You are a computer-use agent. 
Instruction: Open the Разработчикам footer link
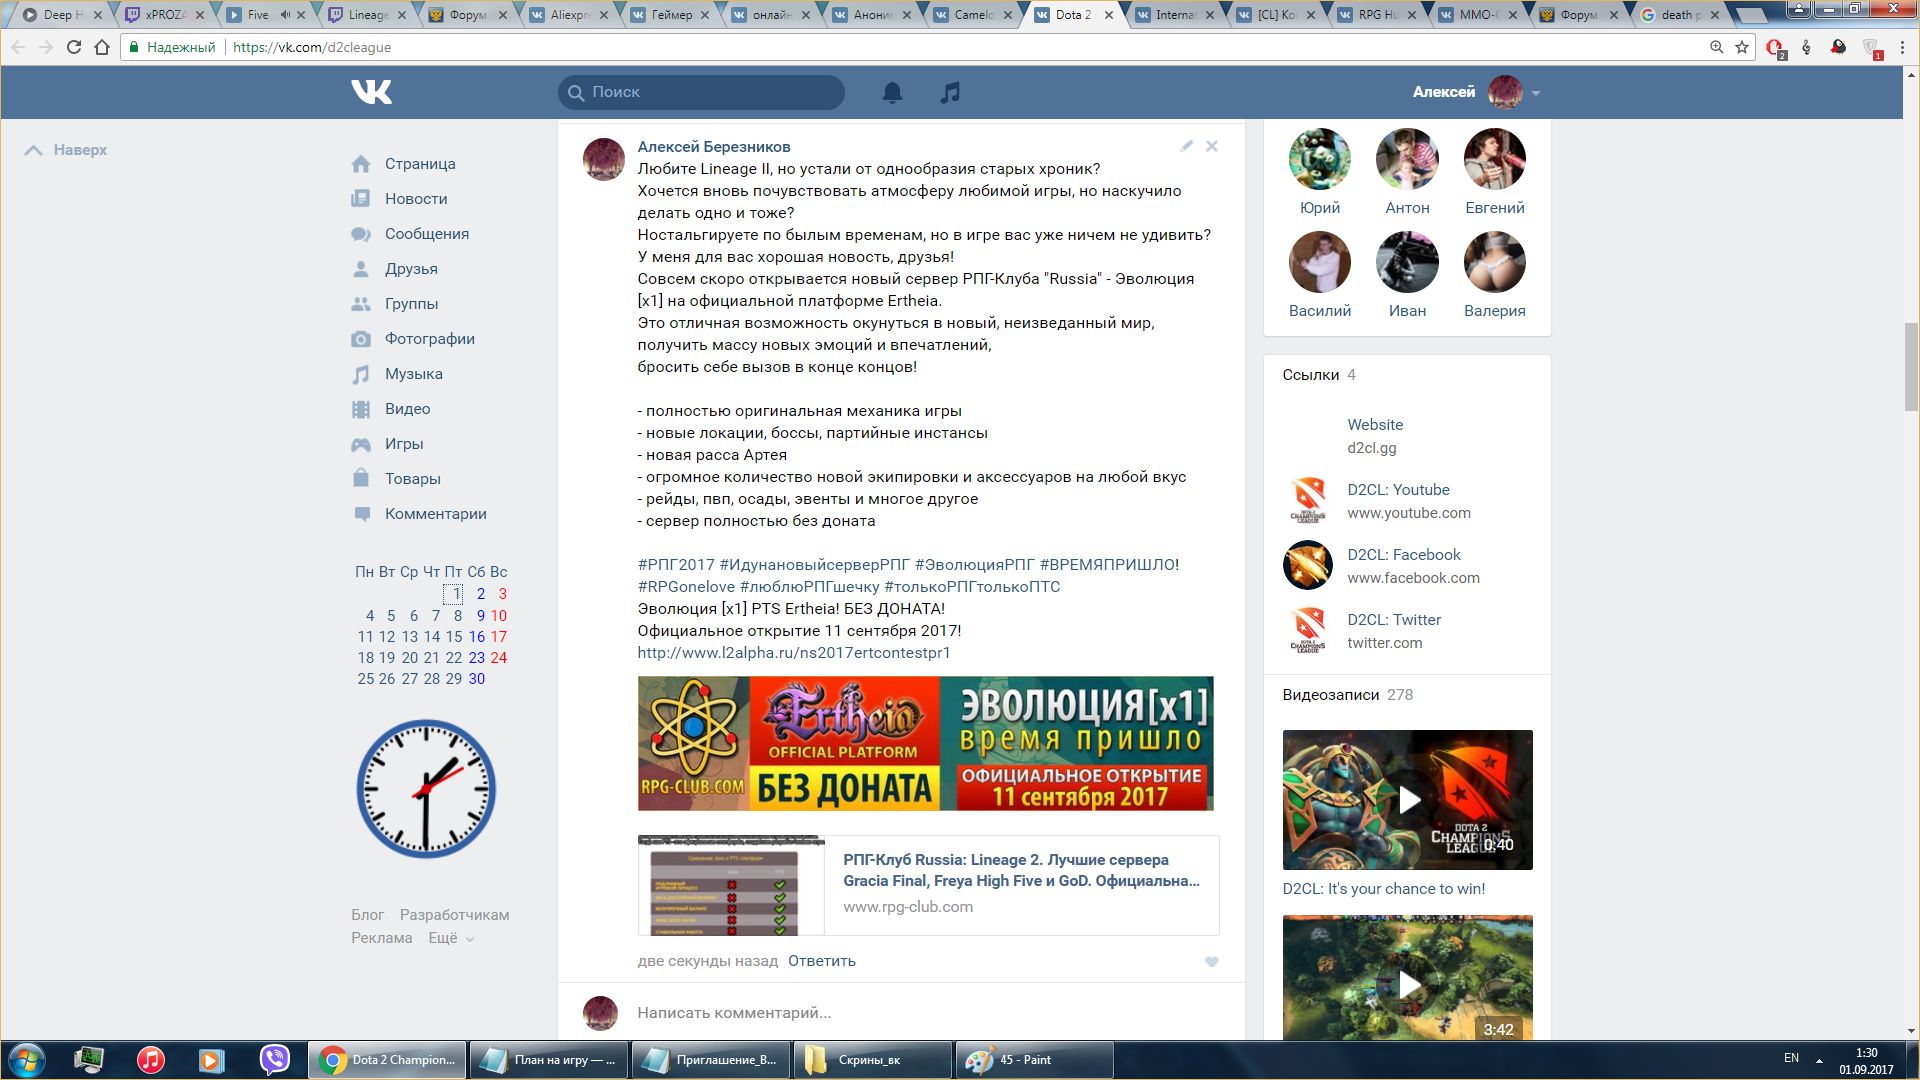(x=454, y=915)
